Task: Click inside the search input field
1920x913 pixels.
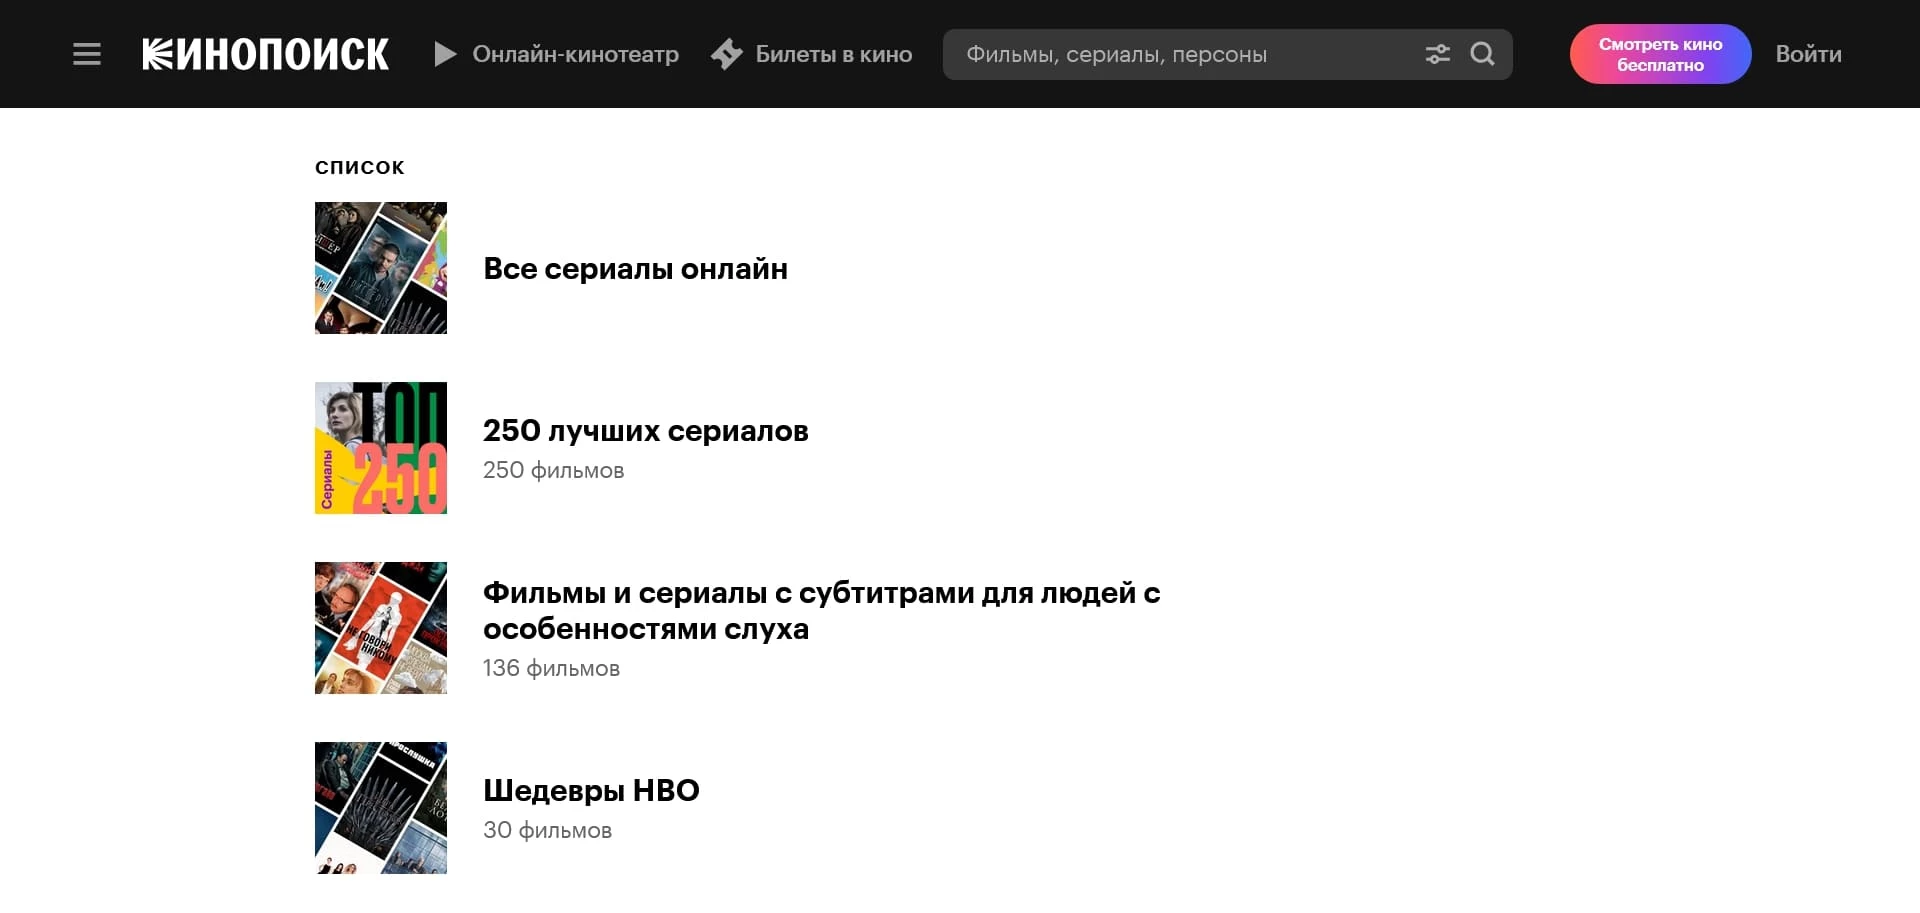Action: (x=1150, y=54)
